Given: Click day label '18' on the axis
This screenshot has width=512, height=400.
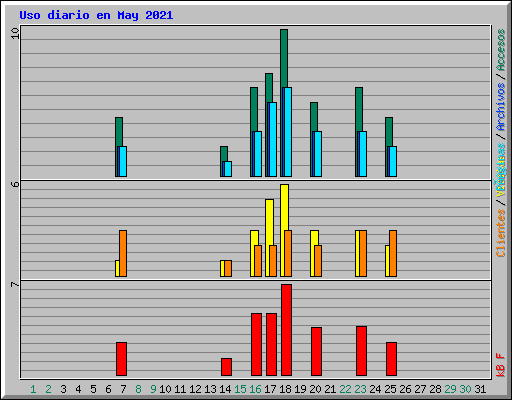Looking at the screenshot, I should pos(285,389).
